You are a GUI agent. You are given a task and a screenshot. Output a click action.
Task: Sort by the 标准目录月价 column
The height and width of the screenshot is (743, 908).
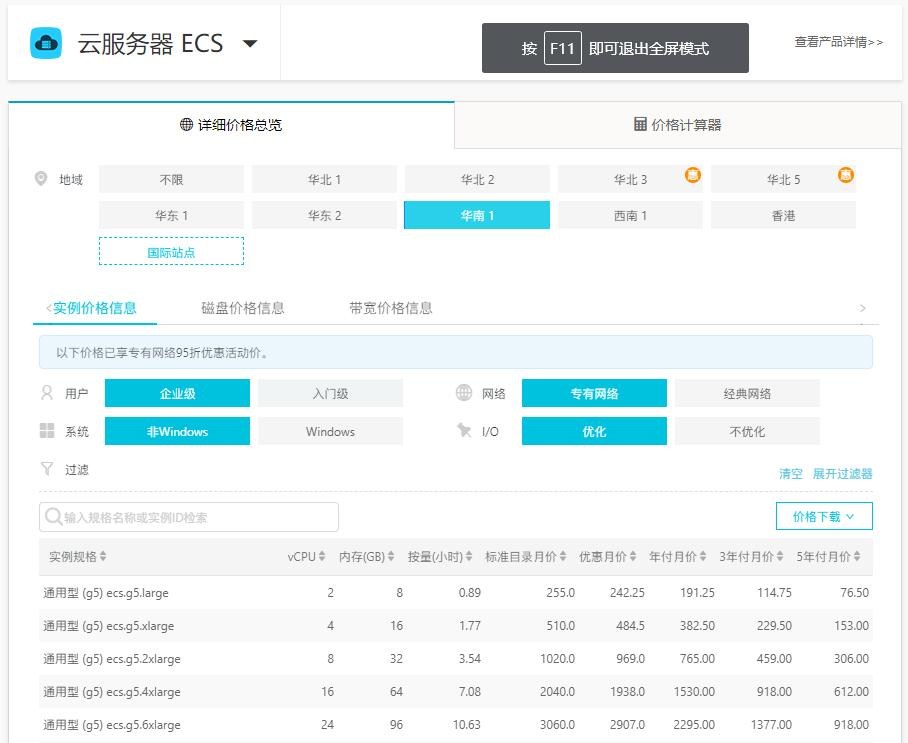526,557
